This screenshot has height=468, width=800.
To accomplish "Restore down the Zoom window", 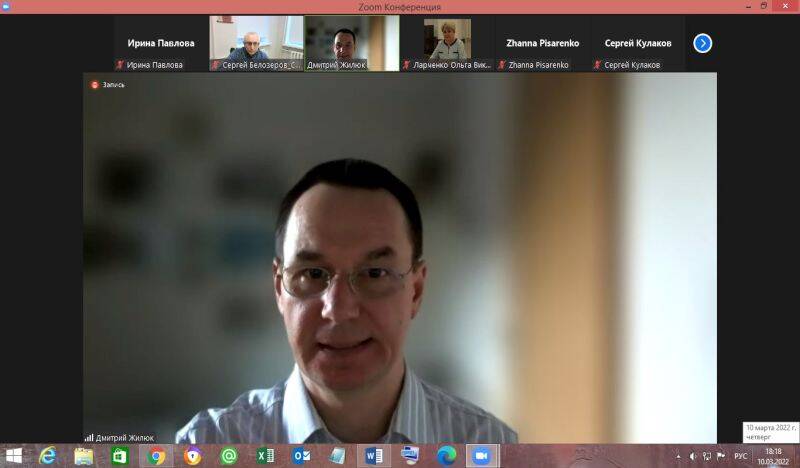I will click(764, 6).
